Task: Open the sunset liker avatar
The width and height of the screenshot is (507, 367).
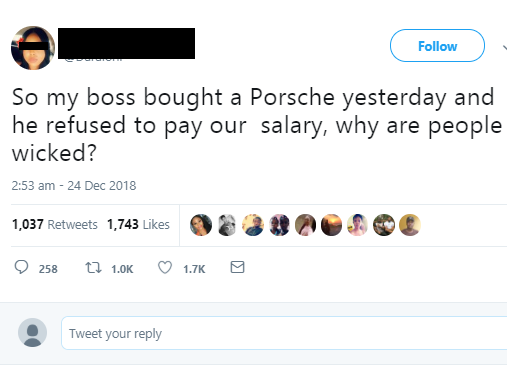Action: 331,225
